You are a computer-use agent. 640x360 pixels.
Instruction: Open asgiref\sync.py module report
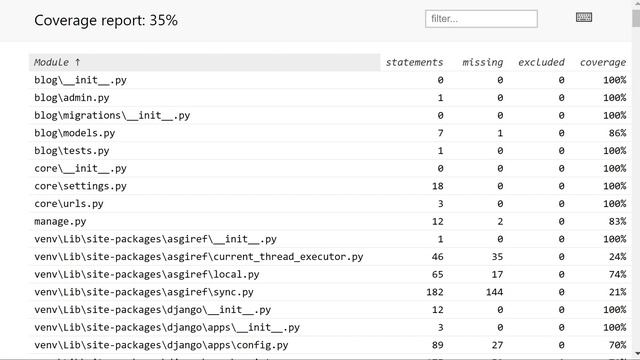click(144, 292)
